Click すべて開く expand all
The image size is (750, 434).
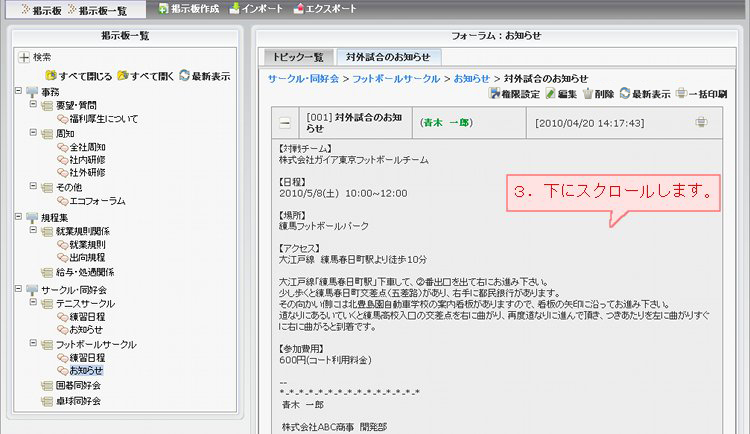145,76
